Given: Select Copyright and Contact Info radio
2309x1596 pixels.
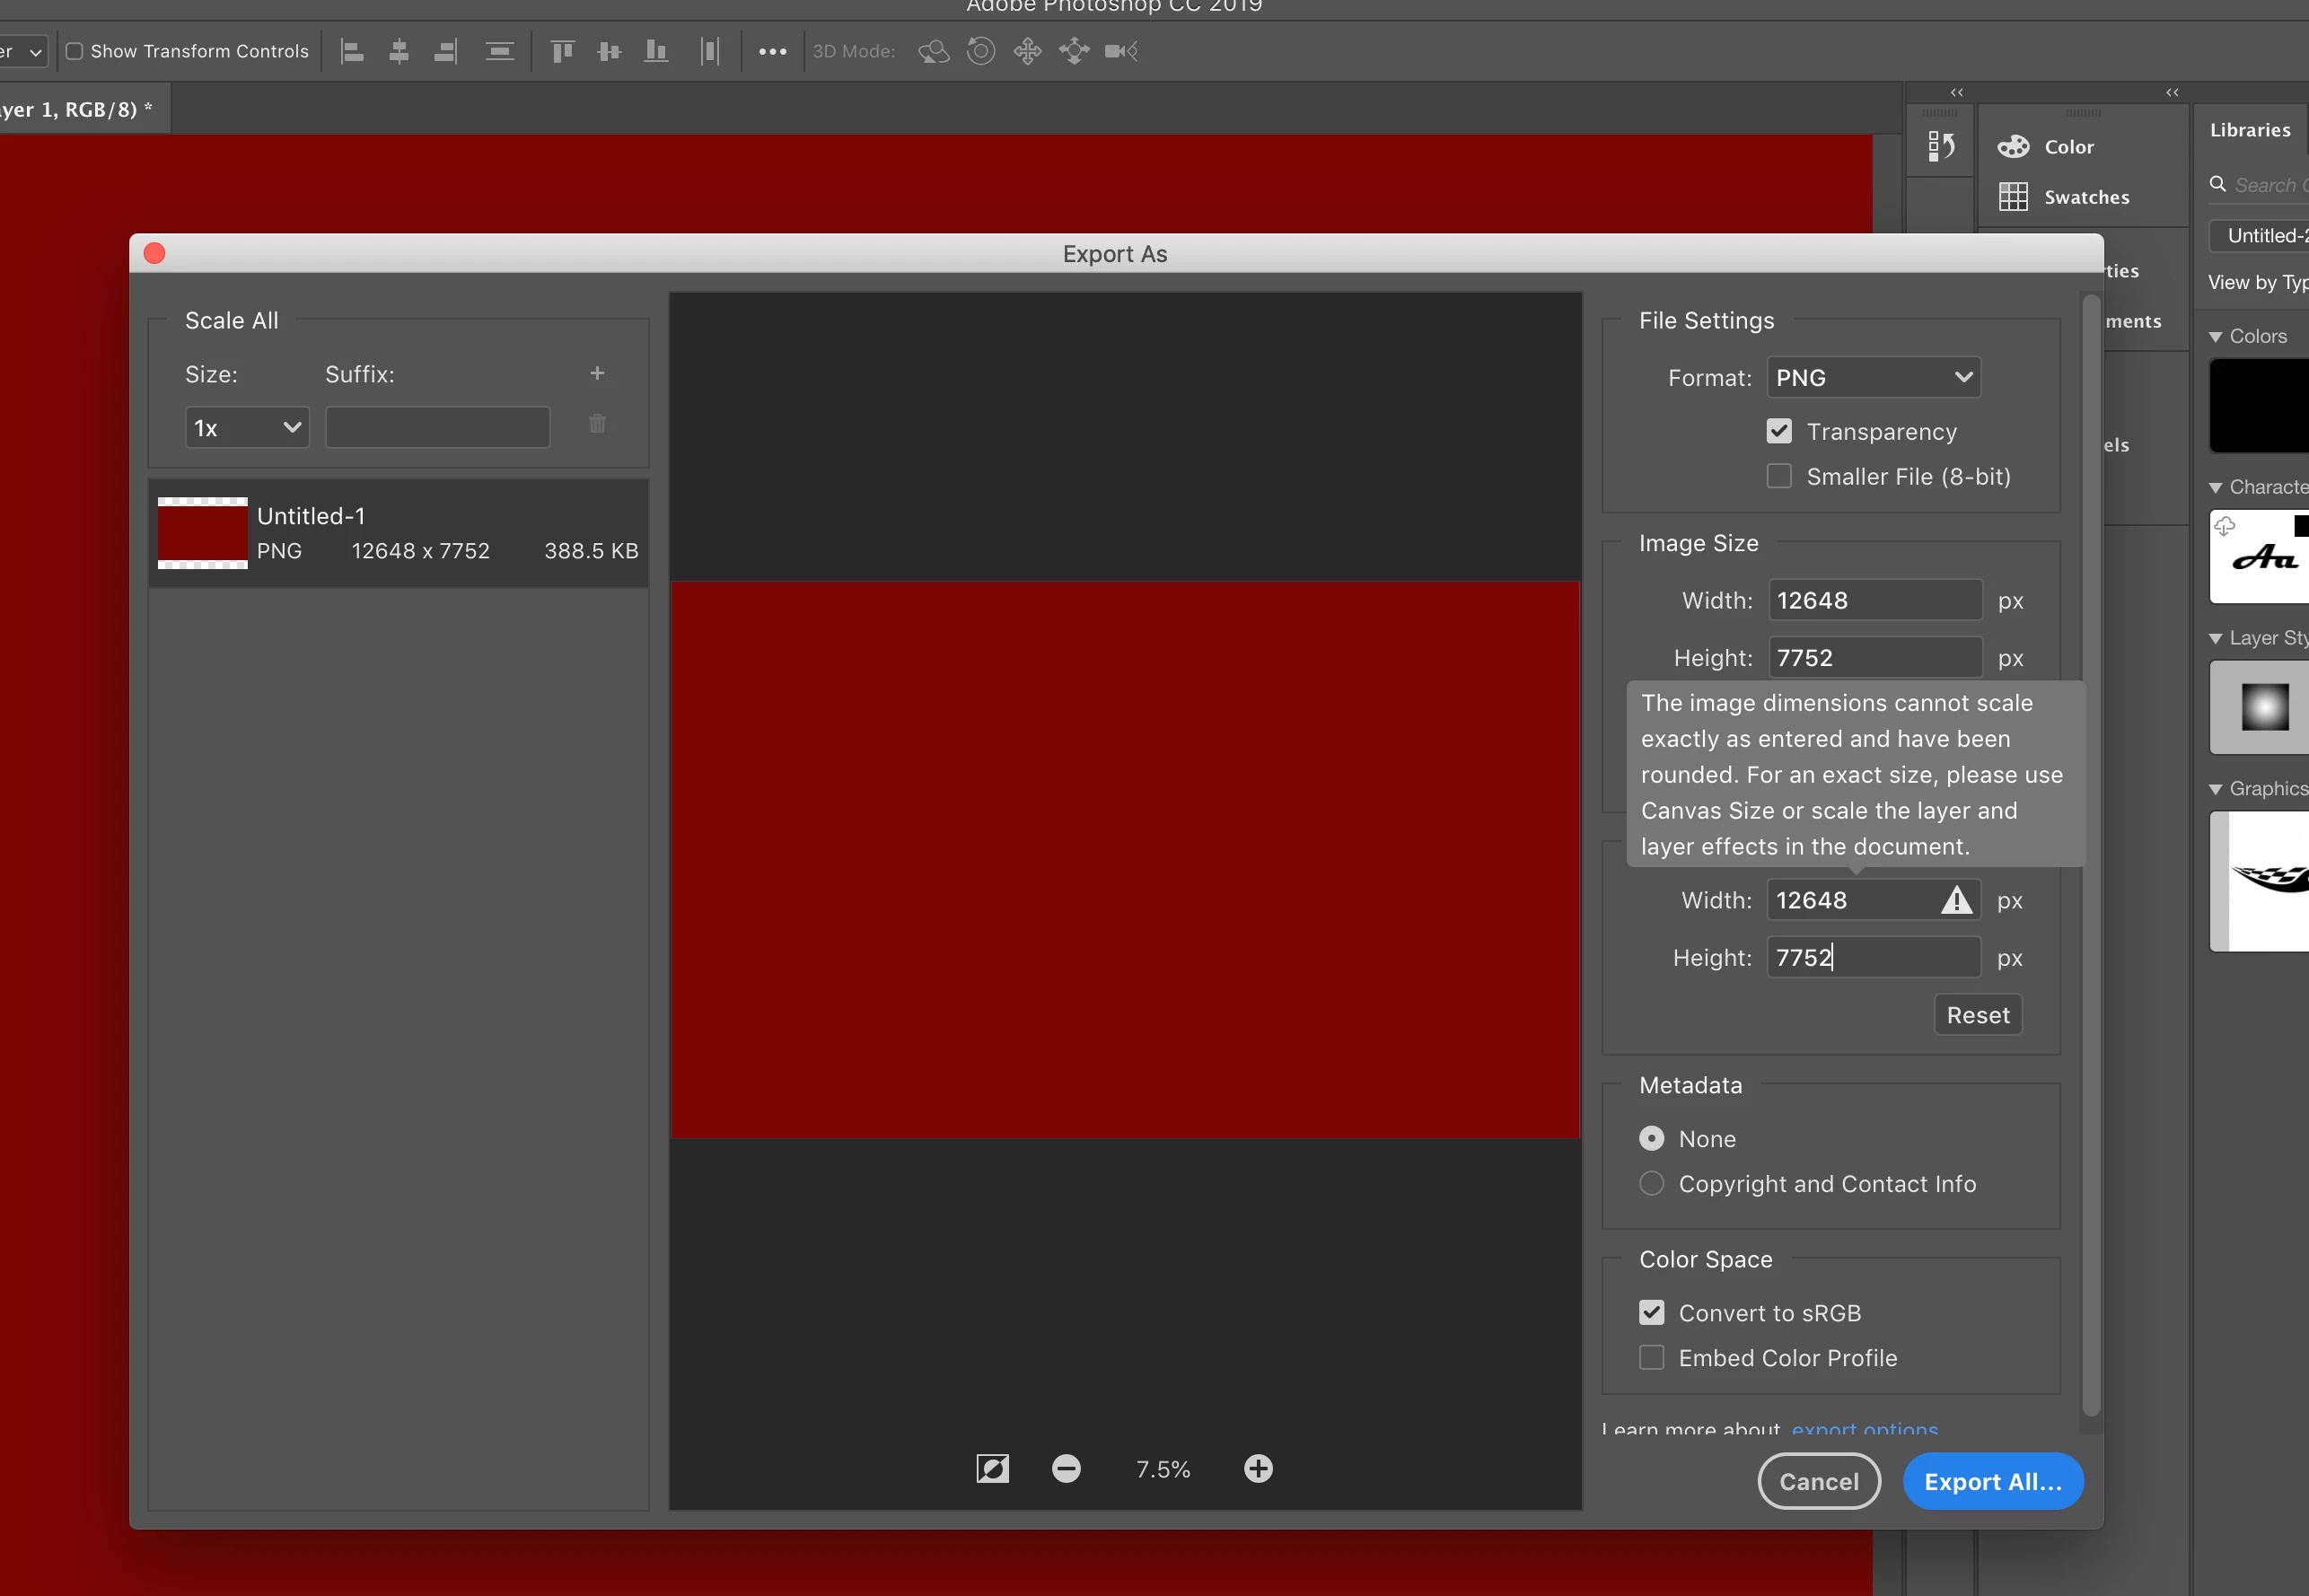Looking at the screenshot, I should tap(1652, 1184).
